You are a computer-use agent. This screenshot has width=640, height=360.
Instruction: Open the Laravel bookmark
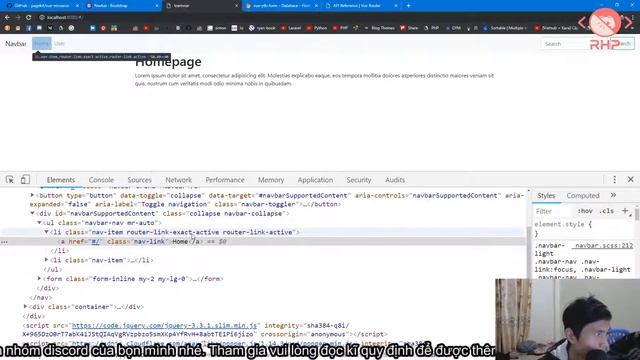click(x=291, y=28)
